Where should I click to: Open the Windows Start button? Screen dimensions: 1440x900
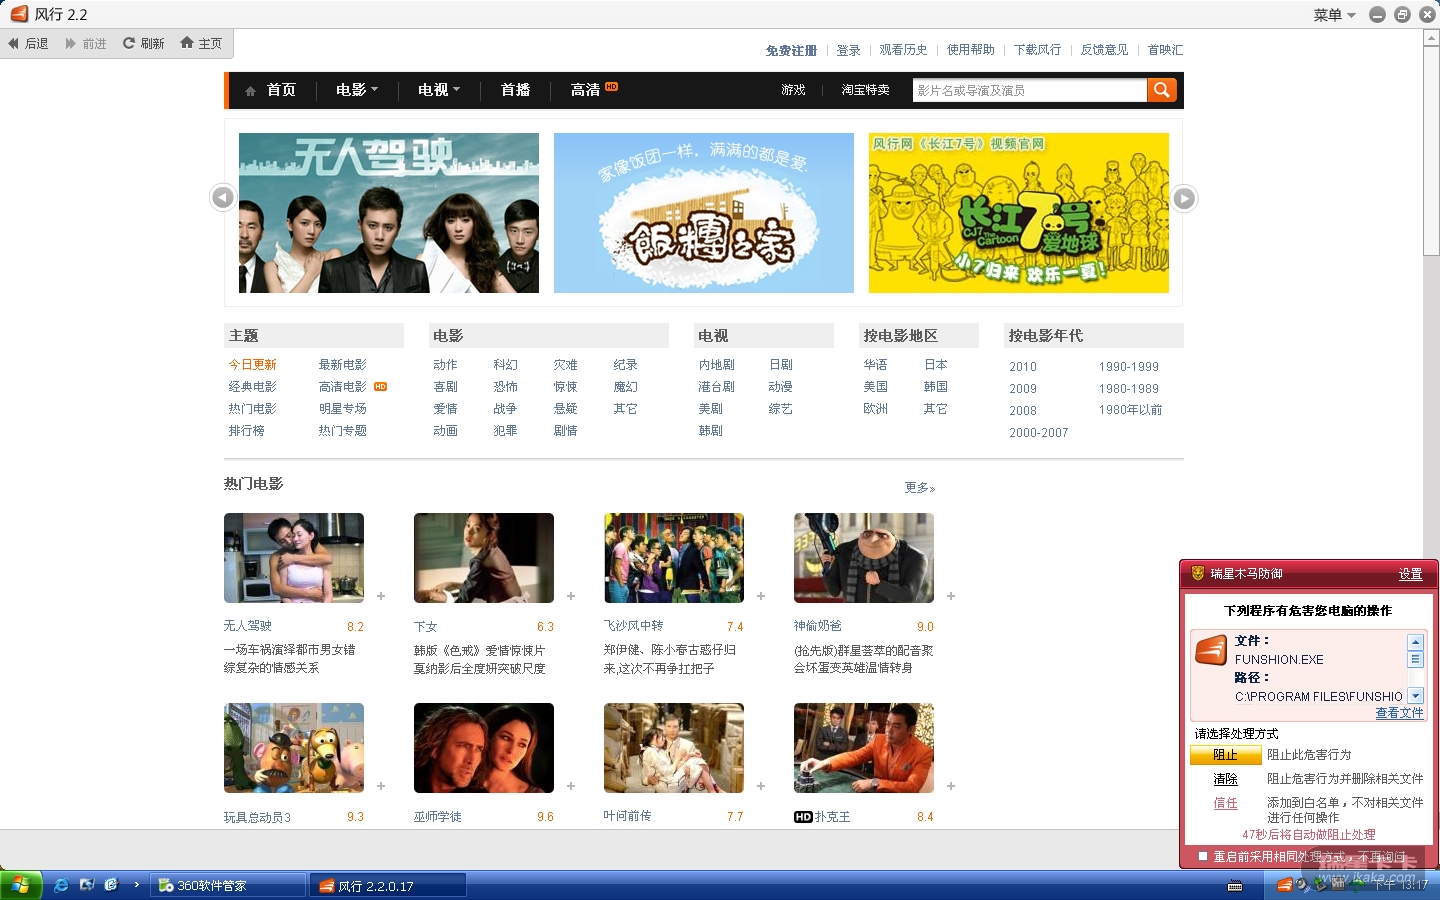pos(21,885)
